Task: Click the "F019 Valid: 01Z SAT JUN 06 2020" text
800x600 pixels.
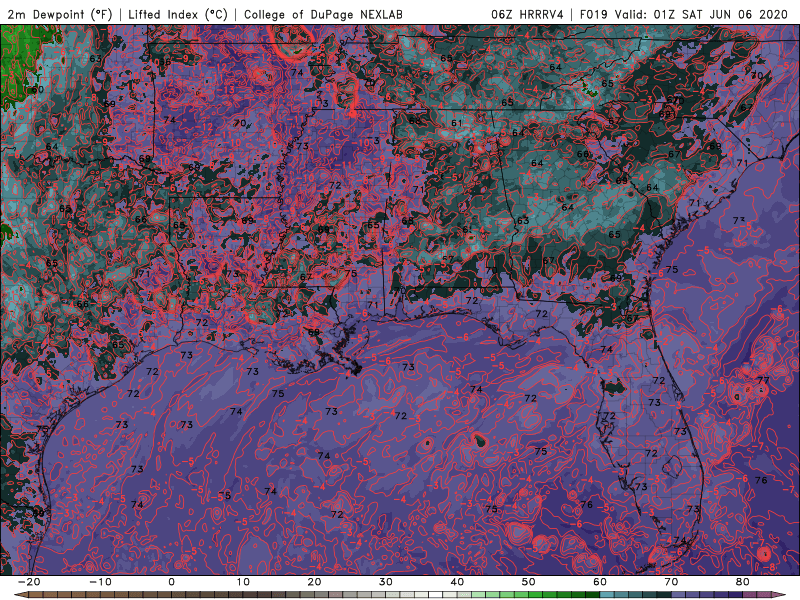Action: 684,15
